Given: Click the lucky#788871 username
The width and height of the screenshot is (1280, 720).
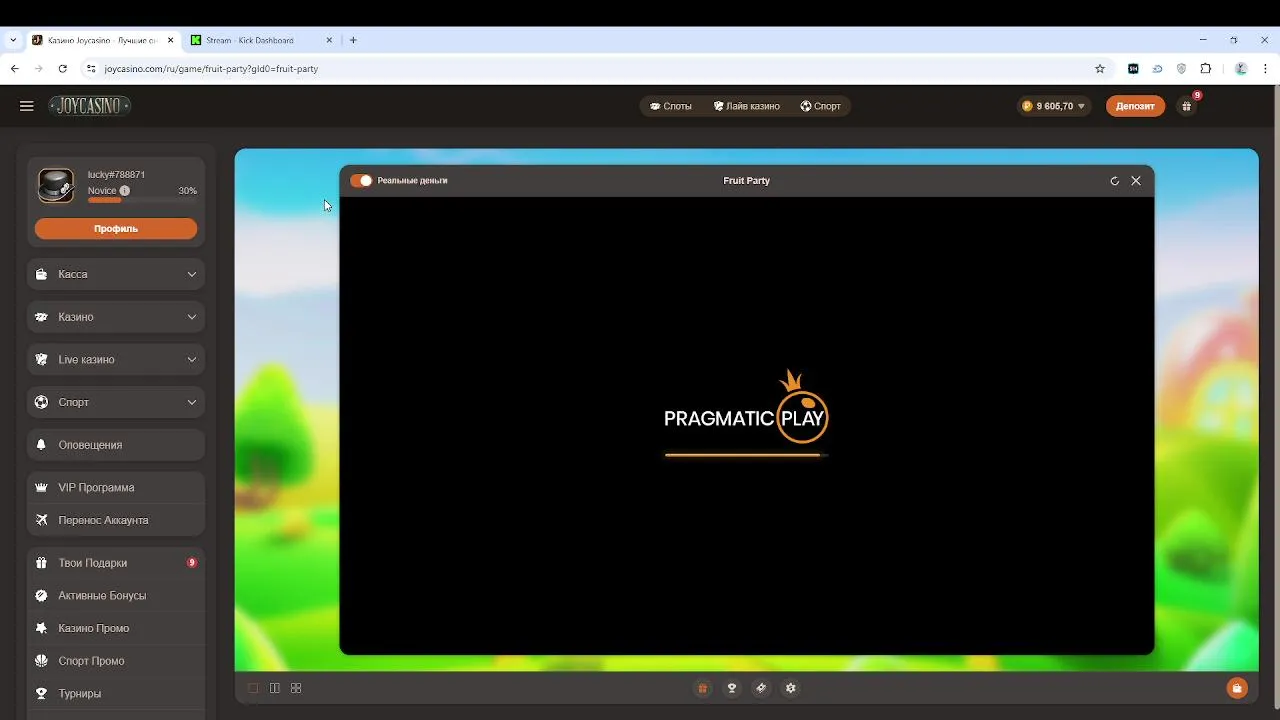Looking at the screenshot, I should (116, 175).
